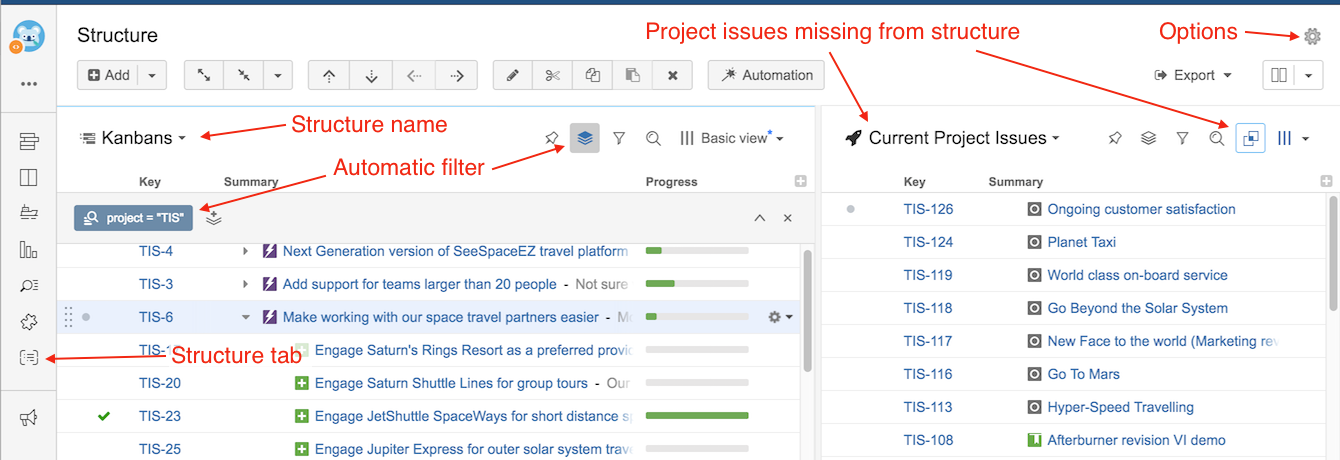Expand the TIS-4 row
This screenshot has height=460, width=1340.
click(x=246, y=251)
